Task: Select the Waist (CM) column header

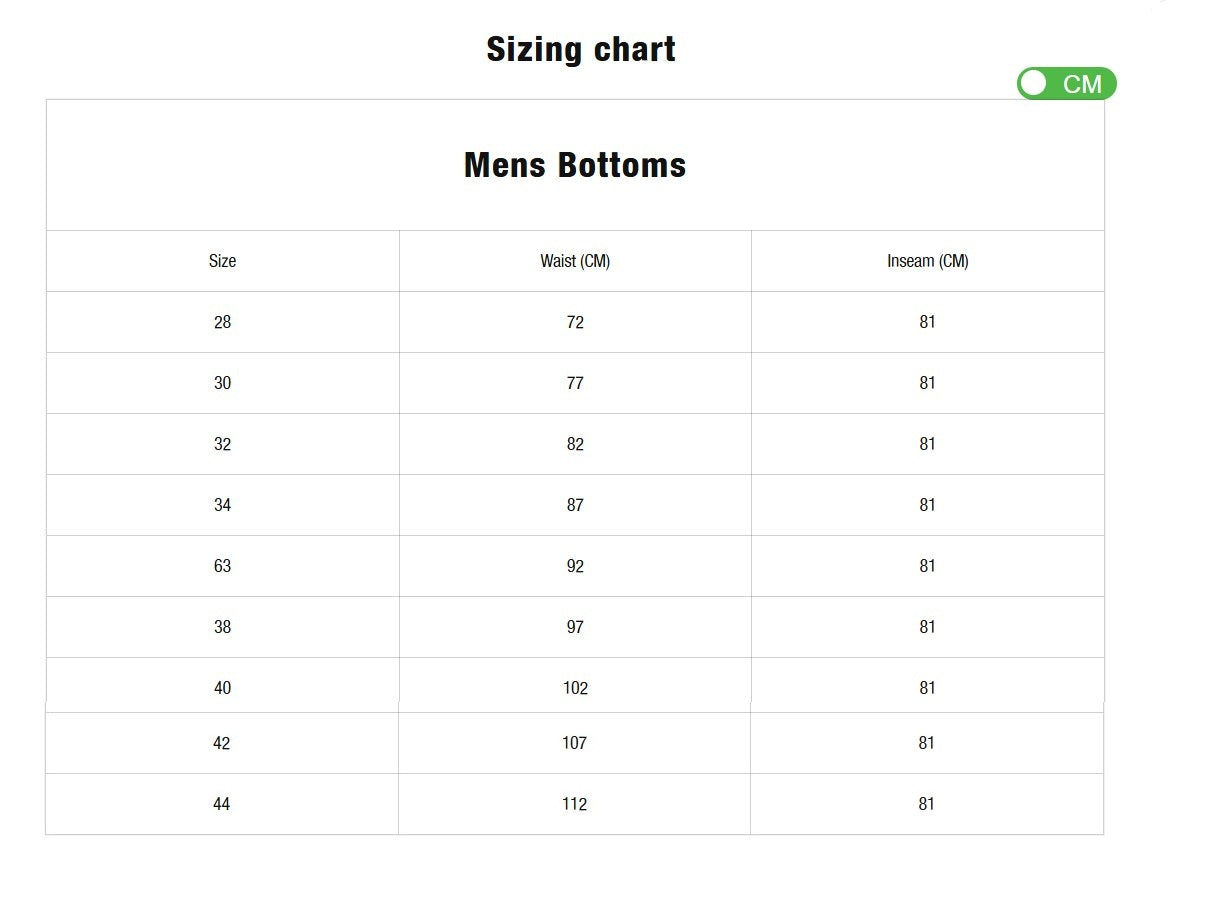Action: click(x=575, y=261)
